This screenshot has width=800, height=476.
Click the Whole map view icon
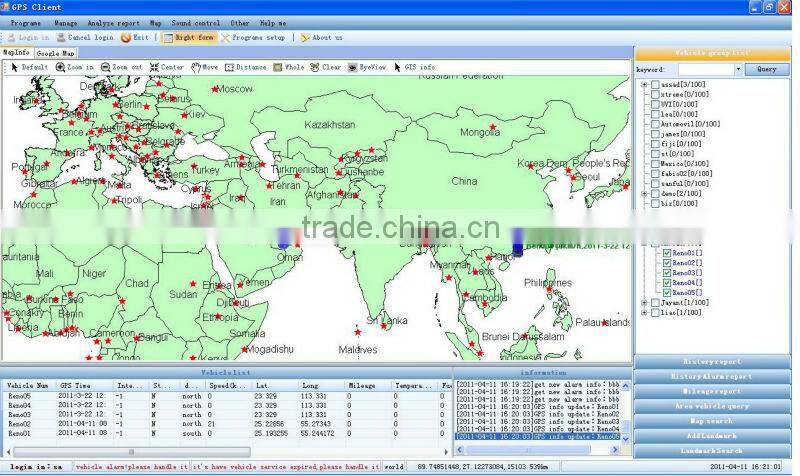[x=278, y=67]
